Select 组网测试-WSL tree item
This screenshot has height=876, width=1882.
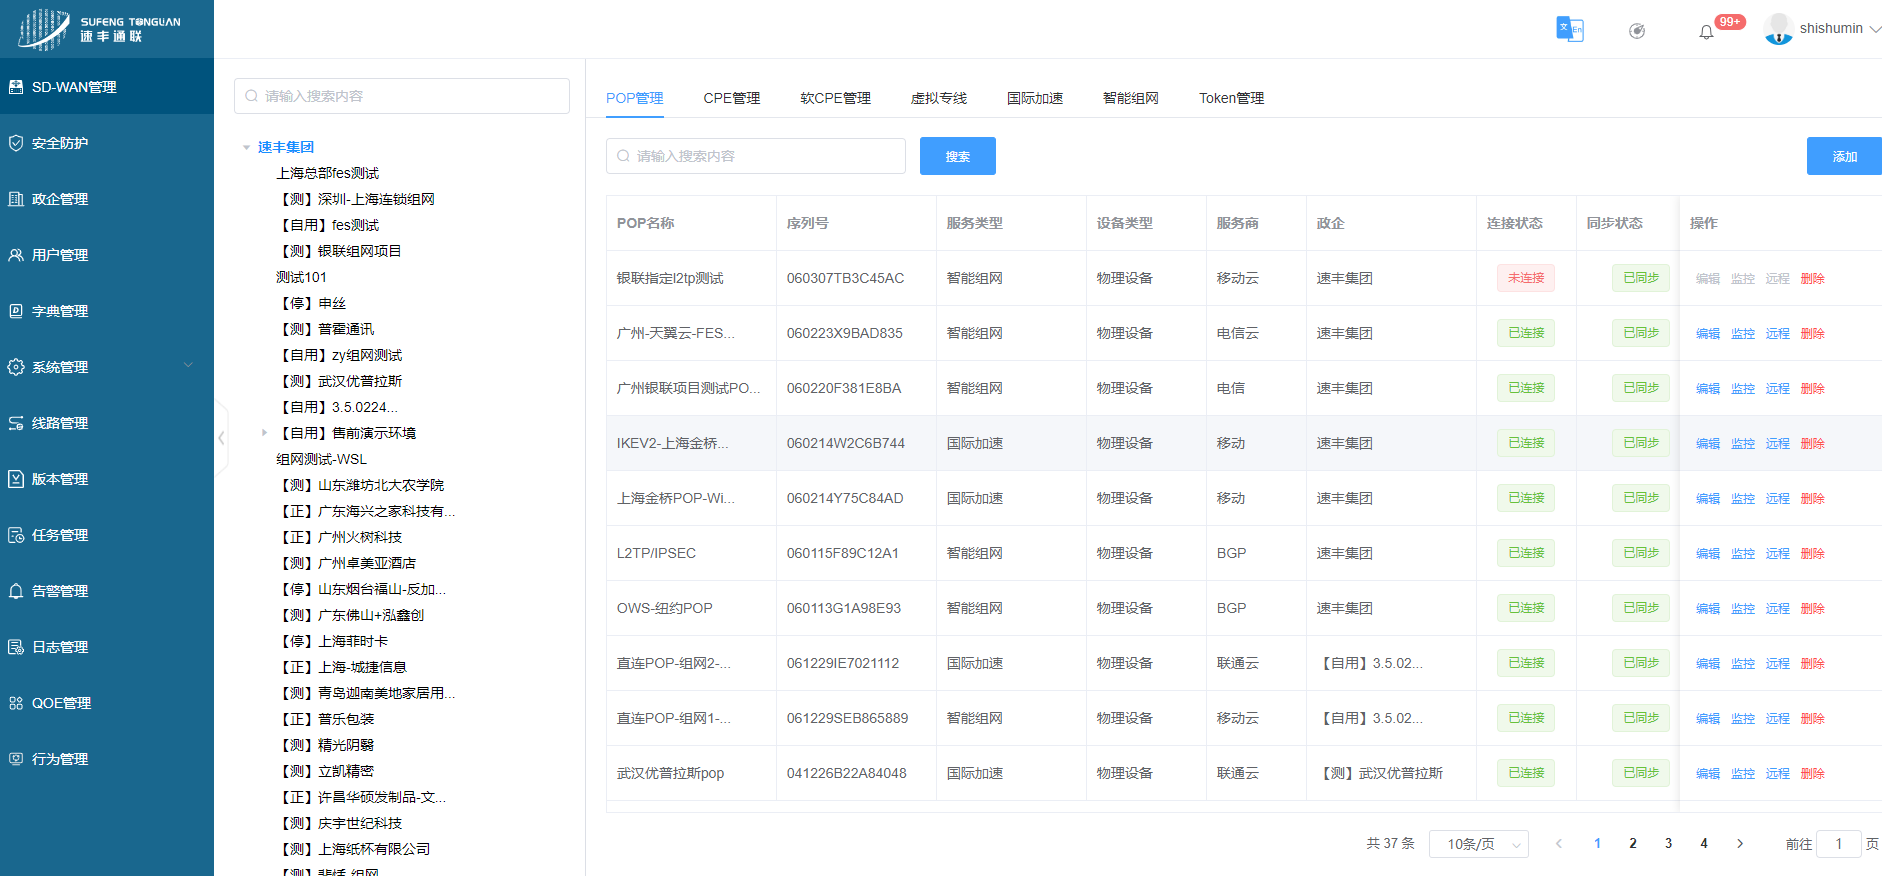click(x=322, y=459)
